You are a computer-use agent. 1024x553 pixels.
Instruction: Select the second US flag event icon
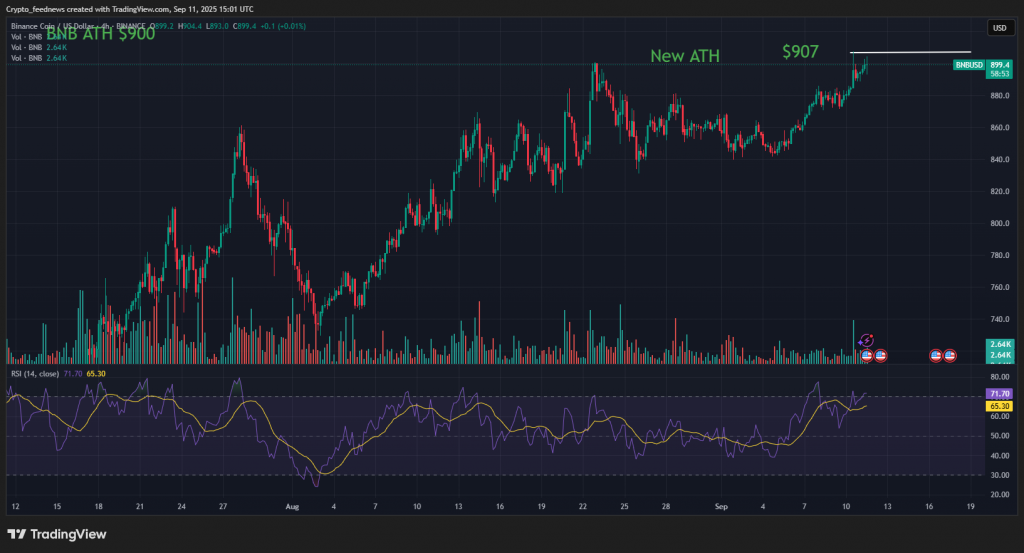coord(881,355)
